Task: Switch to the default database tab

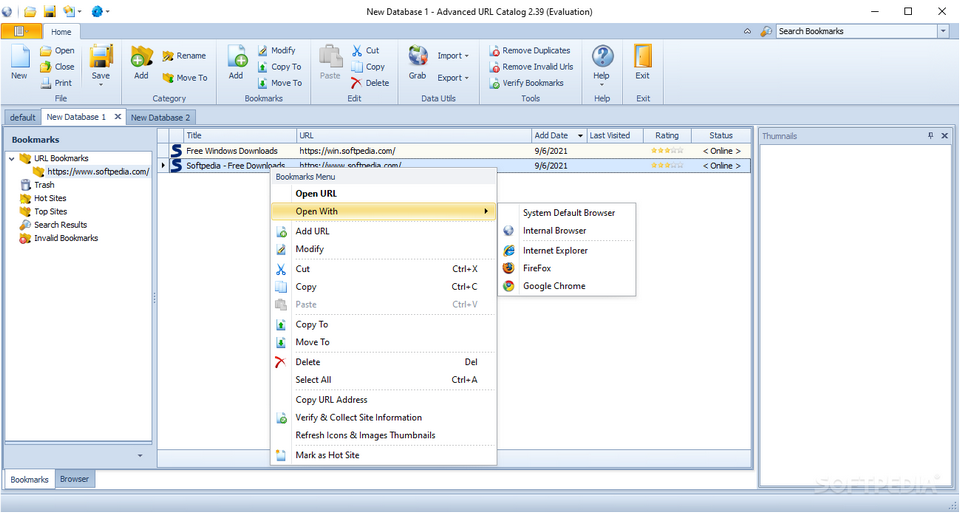Action: click(23, 118)
